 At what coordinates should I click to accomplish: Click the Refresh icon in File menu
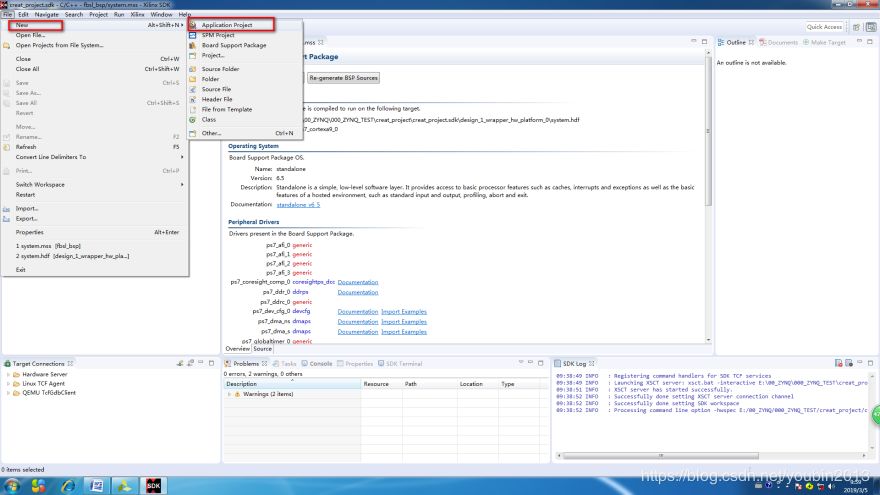click(x=6, y=146)
